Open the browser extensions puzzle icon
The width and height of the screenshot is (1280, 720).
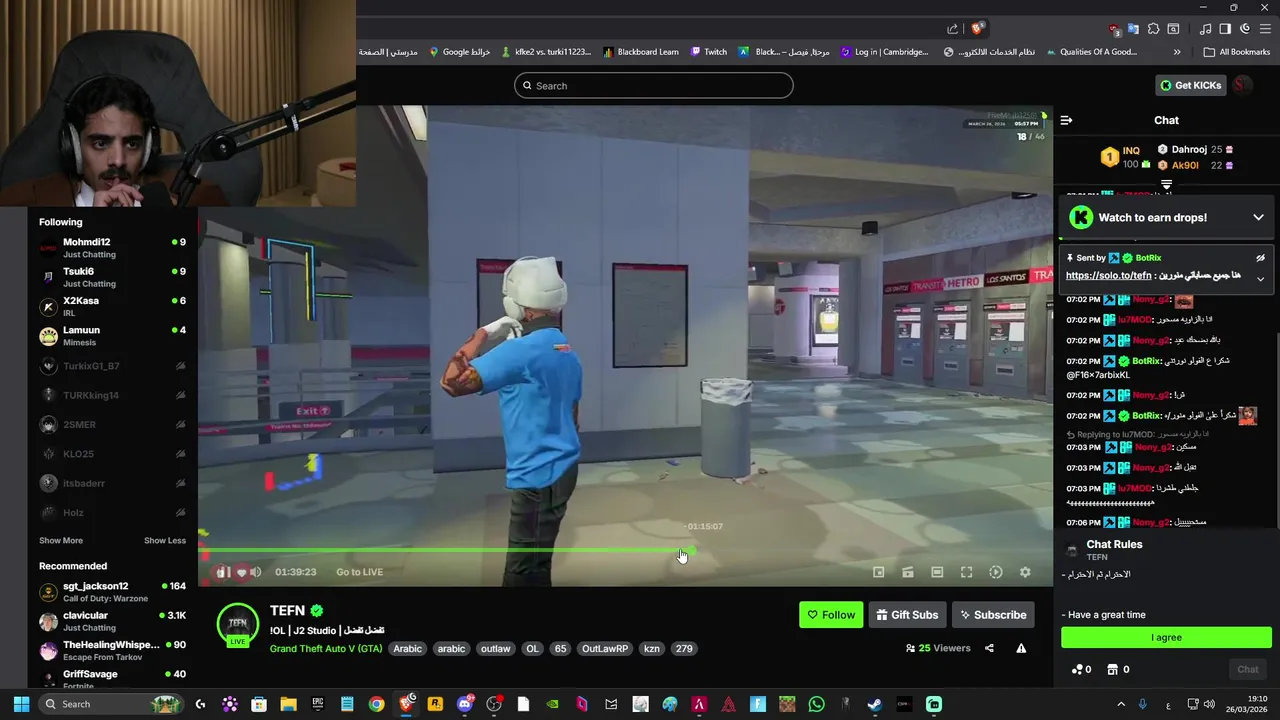coord(1153,29)
